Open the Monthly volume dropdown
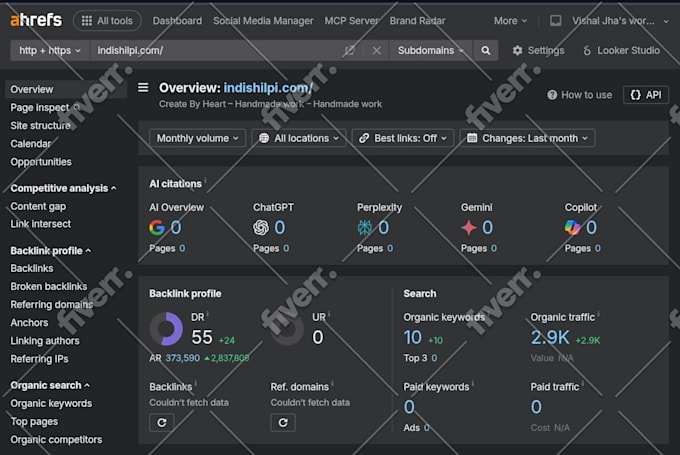The height and width of the screenshot is (455, 680). [197, 138]
